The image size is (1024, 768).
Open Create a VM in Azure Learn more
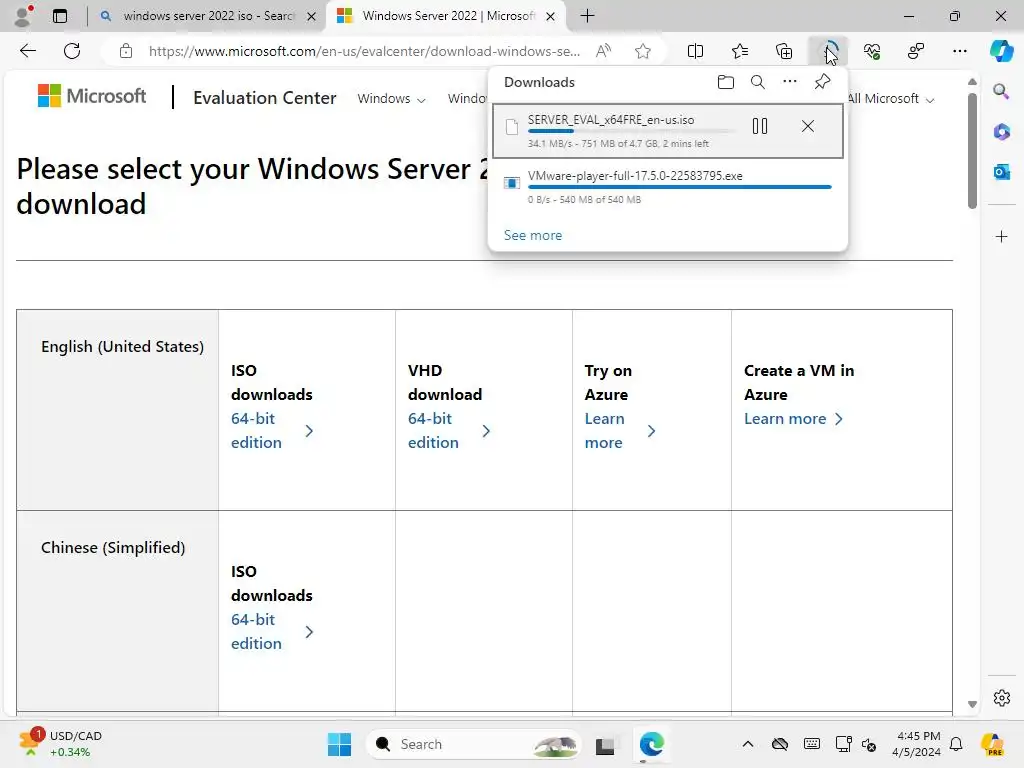point(793,419)
